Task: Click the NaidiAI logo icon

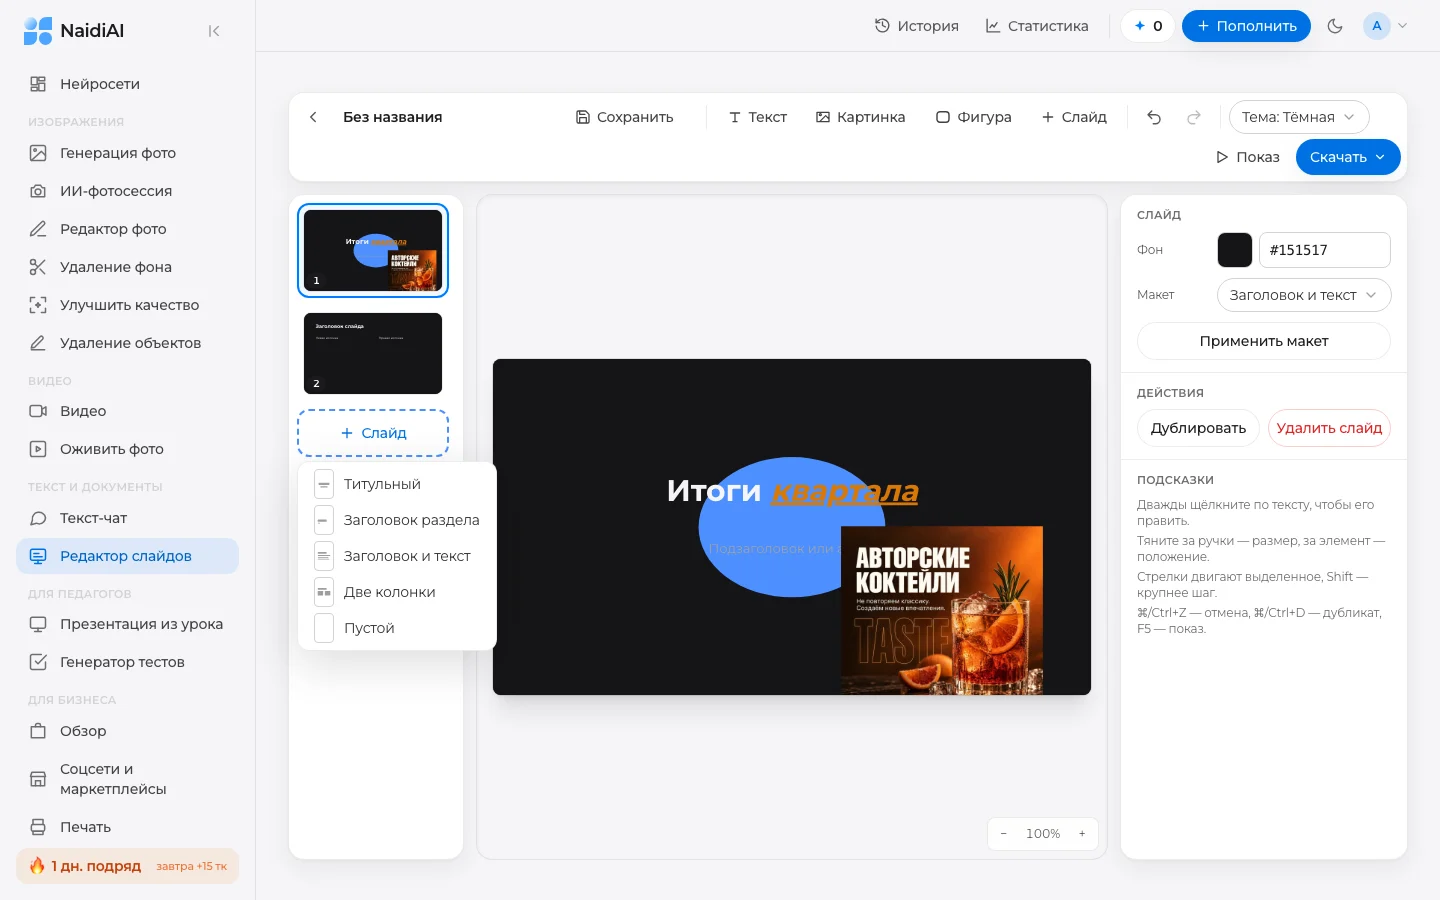Action: (38, 31)
